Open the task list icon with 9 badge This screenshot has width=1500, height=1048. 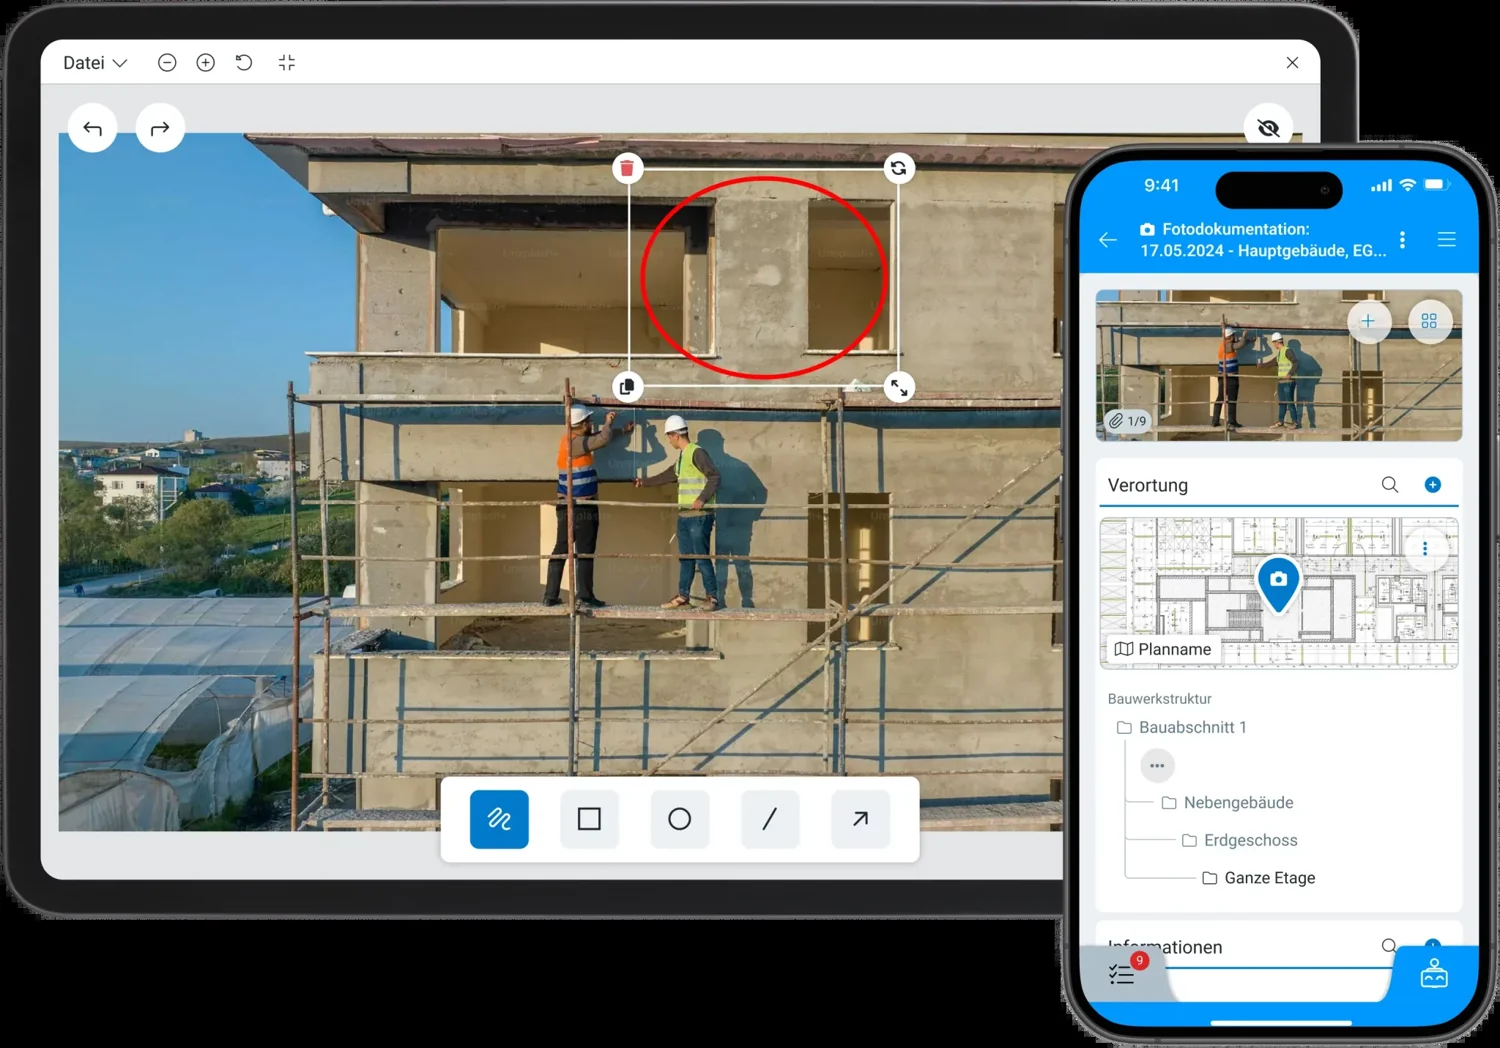(1124, 972)
